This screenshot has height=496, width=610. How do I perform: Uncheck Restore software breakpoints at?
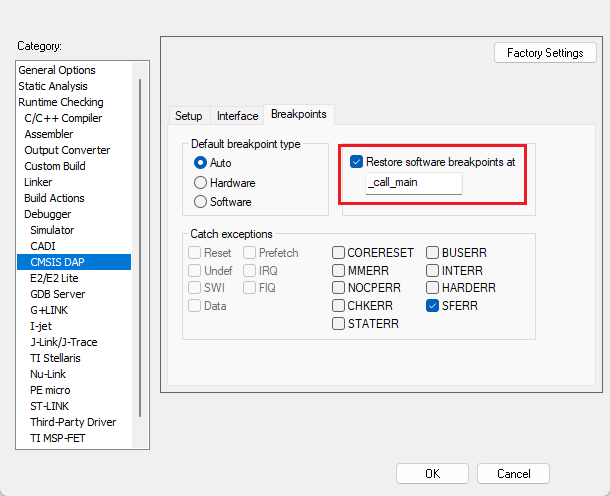point(356,161)
